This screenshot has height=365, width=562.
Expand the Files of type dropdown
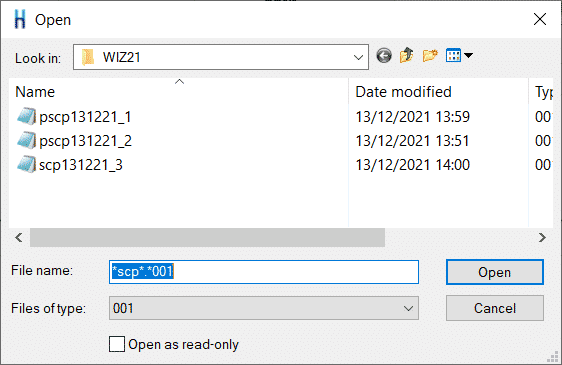[x=408, y=308]
